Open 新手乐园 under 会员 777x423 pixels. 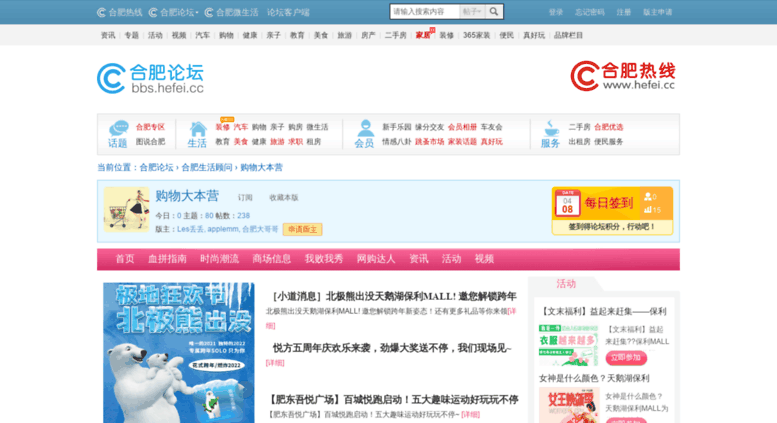tap(396, 127)
